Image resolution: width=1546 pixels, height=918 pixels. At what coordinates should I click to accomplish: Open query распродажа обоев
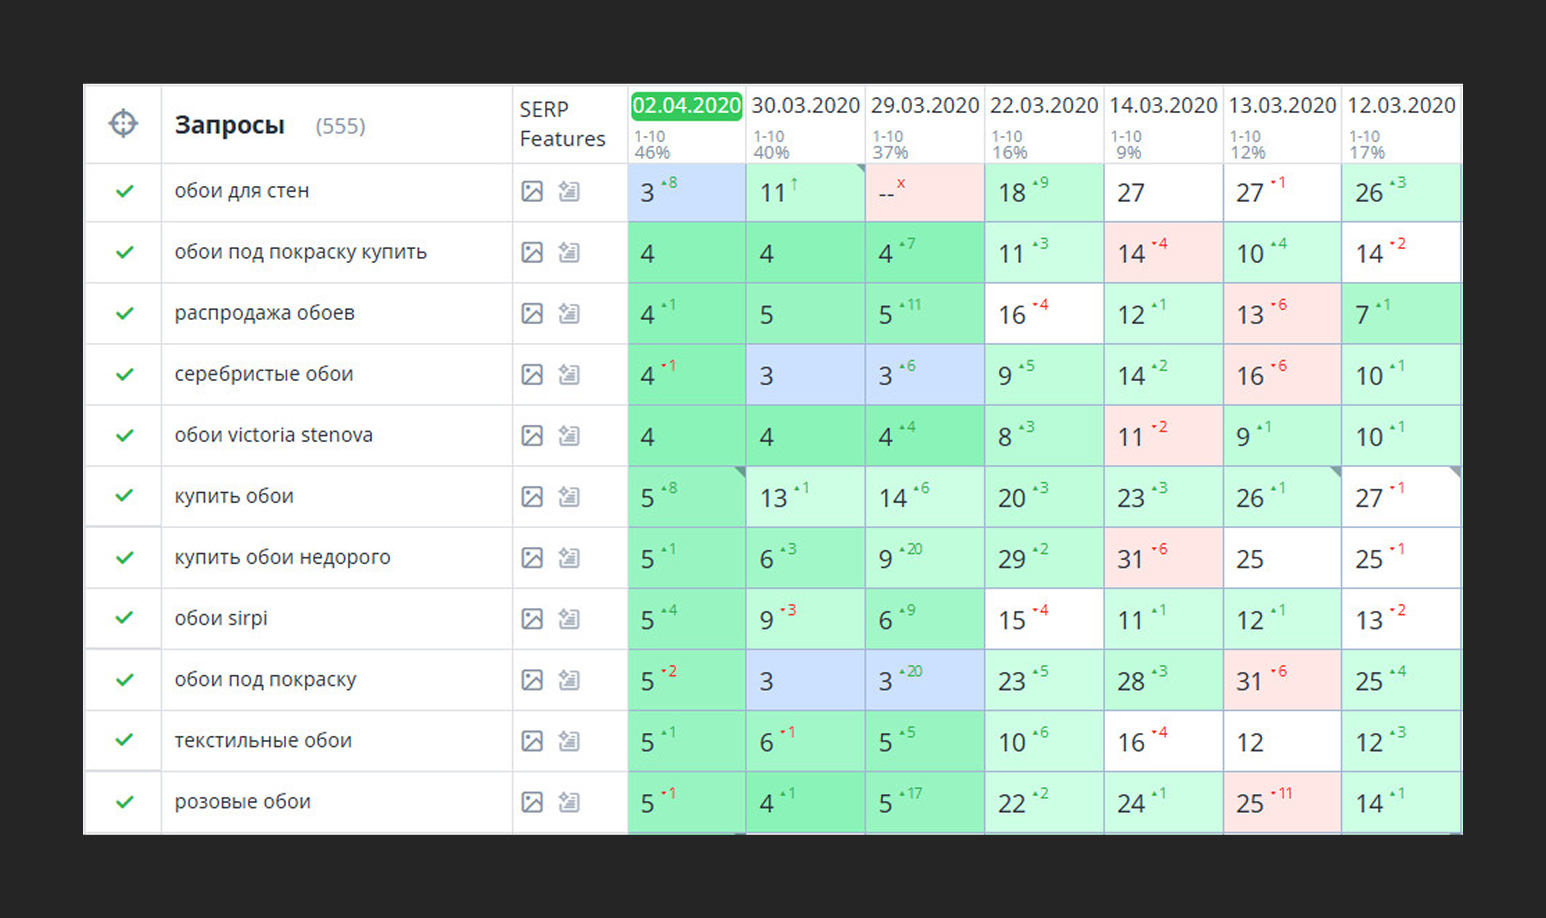coord(264,313)
